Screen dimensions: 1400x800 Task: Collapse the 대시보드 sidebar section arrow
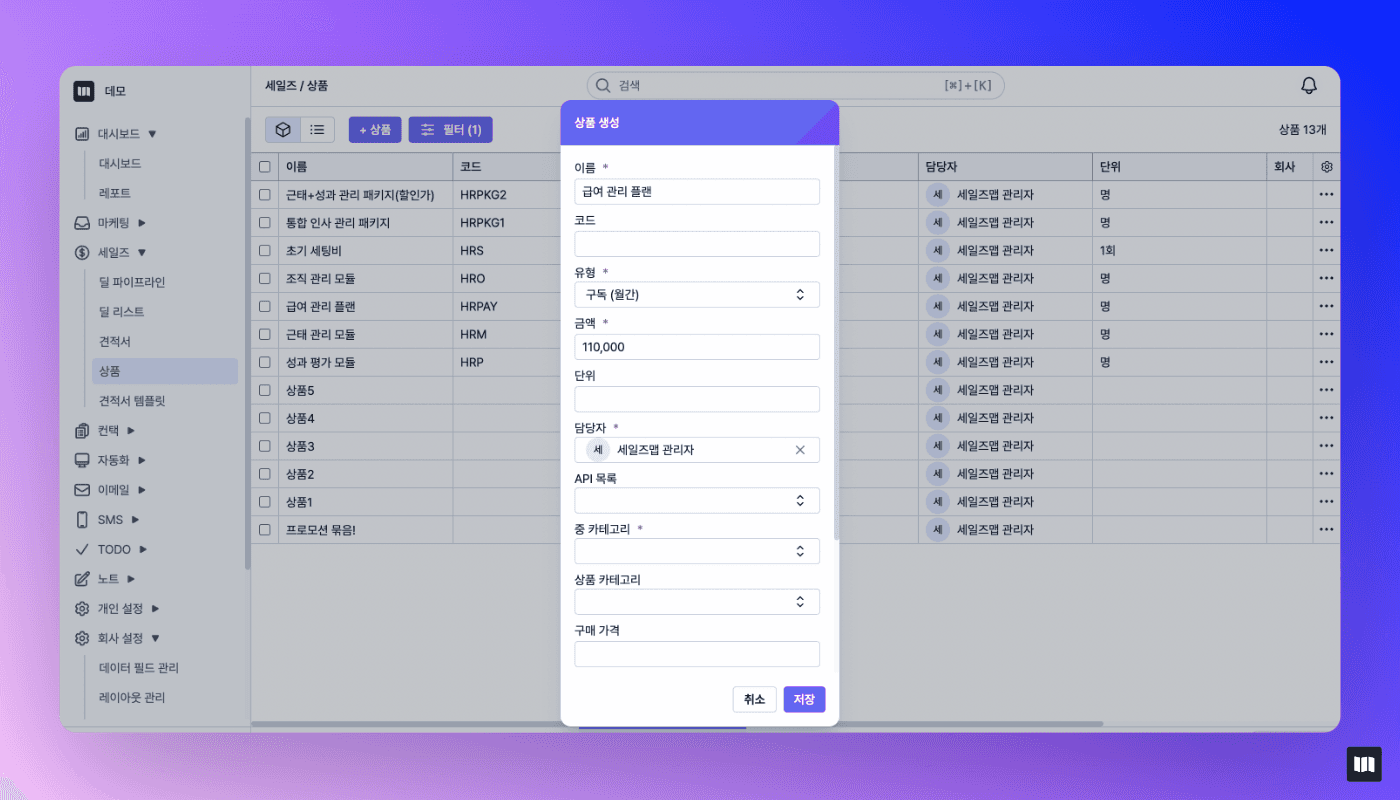pos(152,133)
